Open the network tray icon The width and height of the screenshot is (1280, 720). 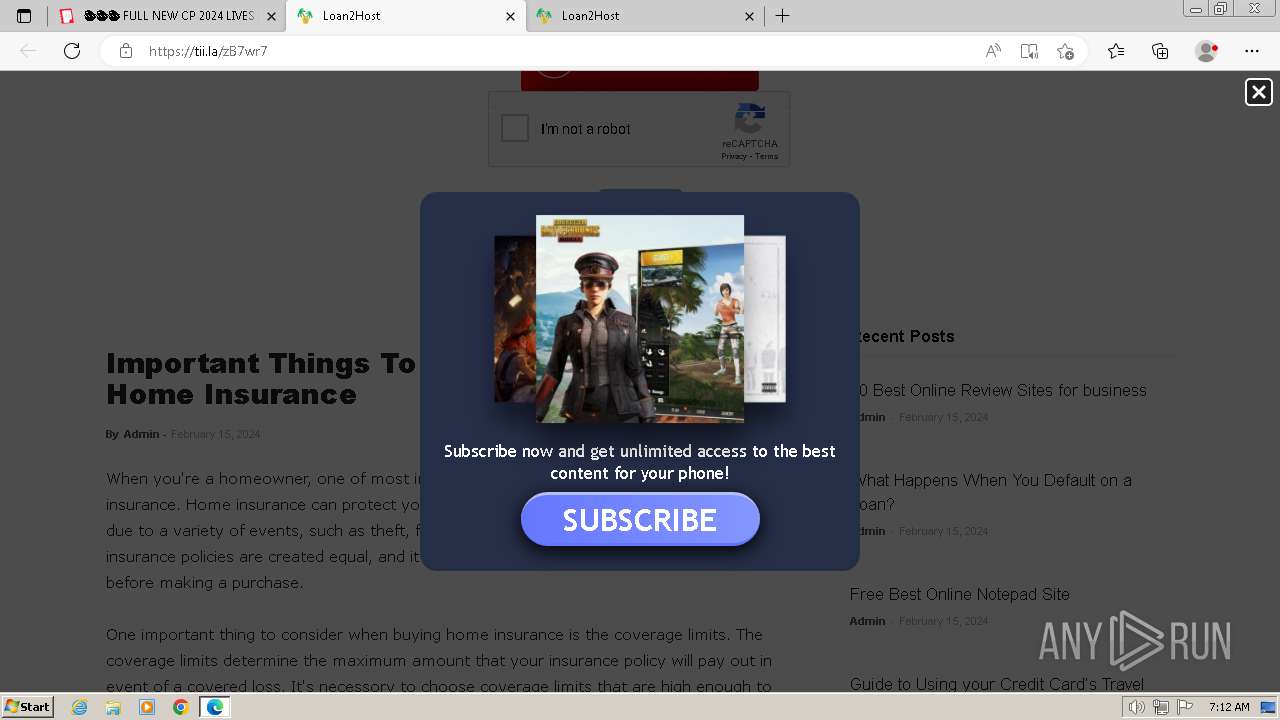point(1160,707)
